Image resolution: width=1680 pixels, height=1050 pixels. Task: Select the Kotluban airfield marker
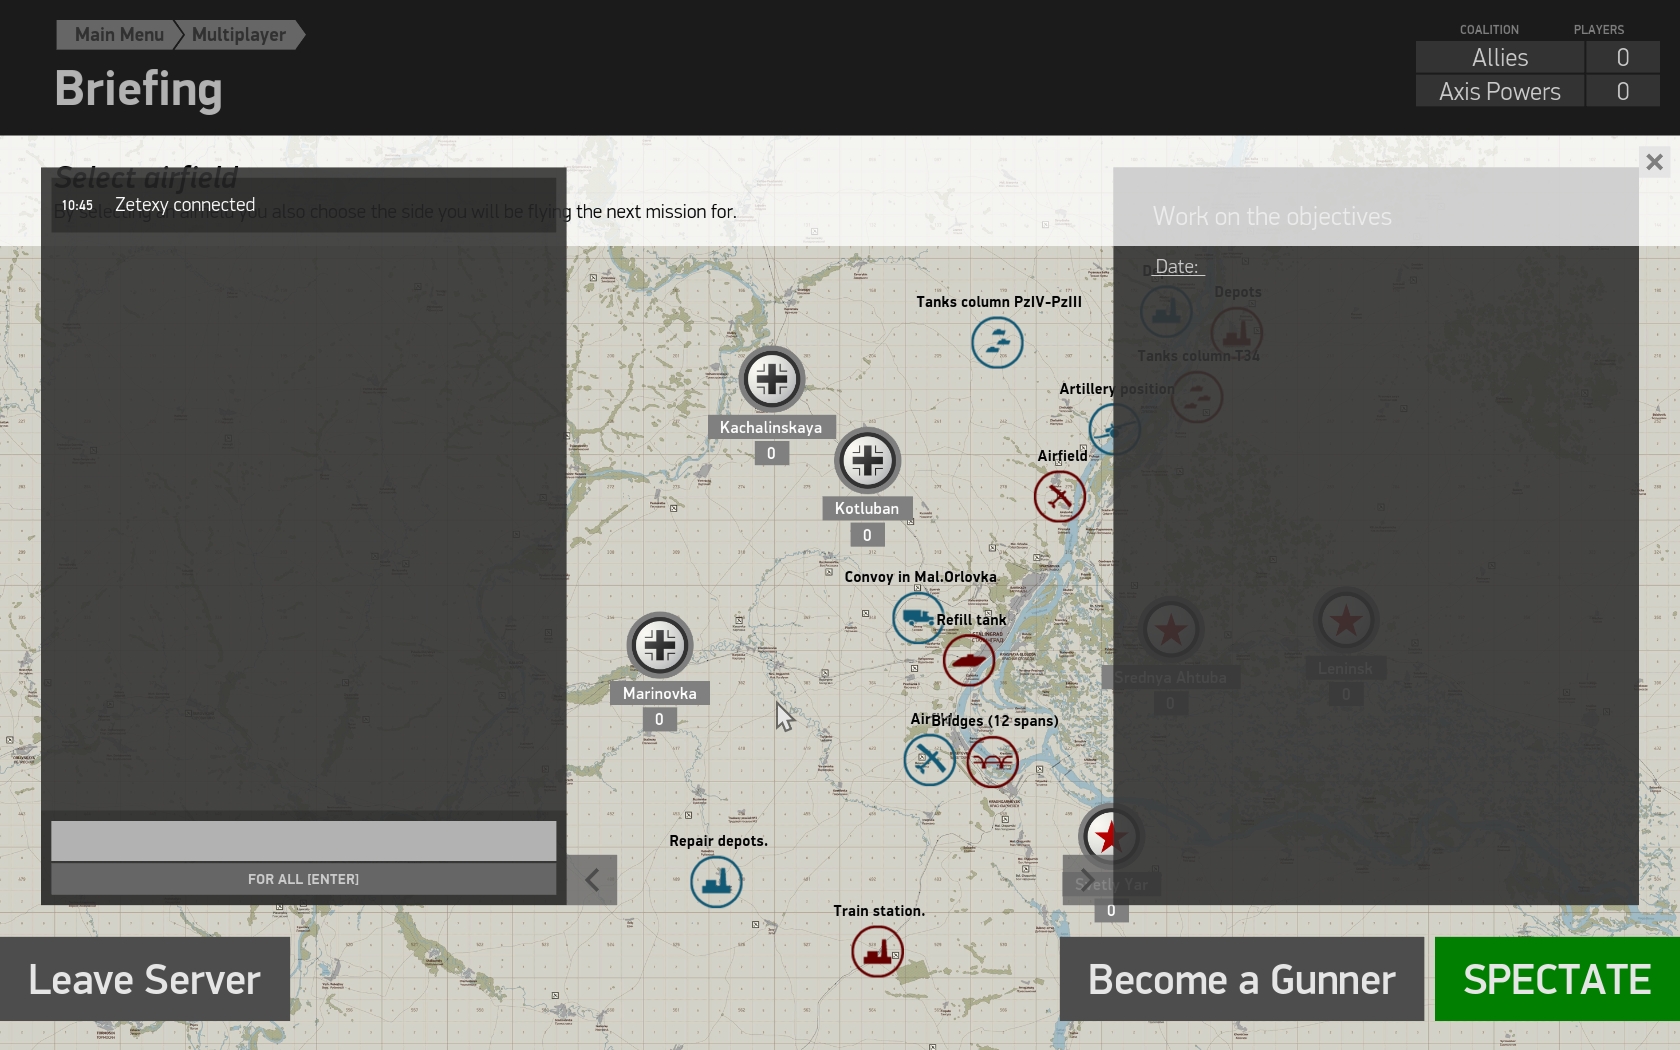(867, 460)
